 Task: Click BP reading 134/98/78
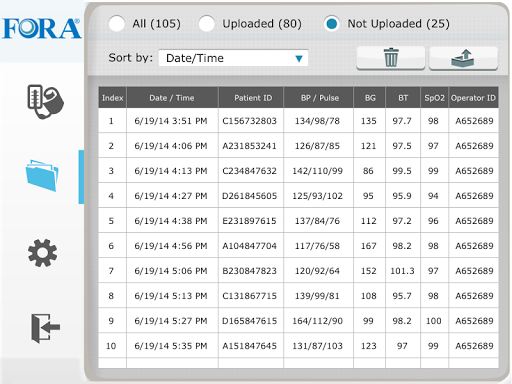317,121
